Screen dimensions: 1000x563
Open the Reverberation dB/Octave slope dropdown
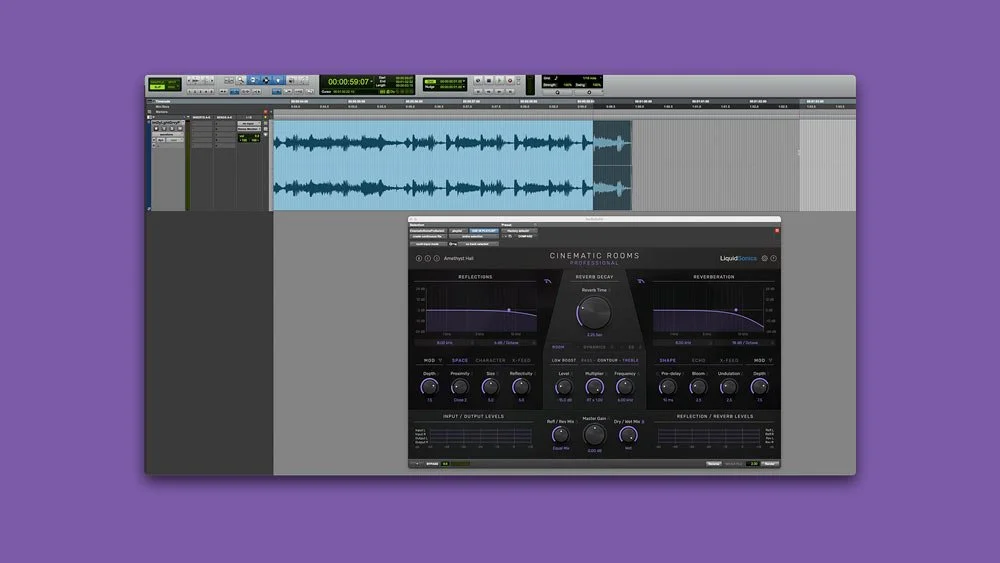pos(744,343)
